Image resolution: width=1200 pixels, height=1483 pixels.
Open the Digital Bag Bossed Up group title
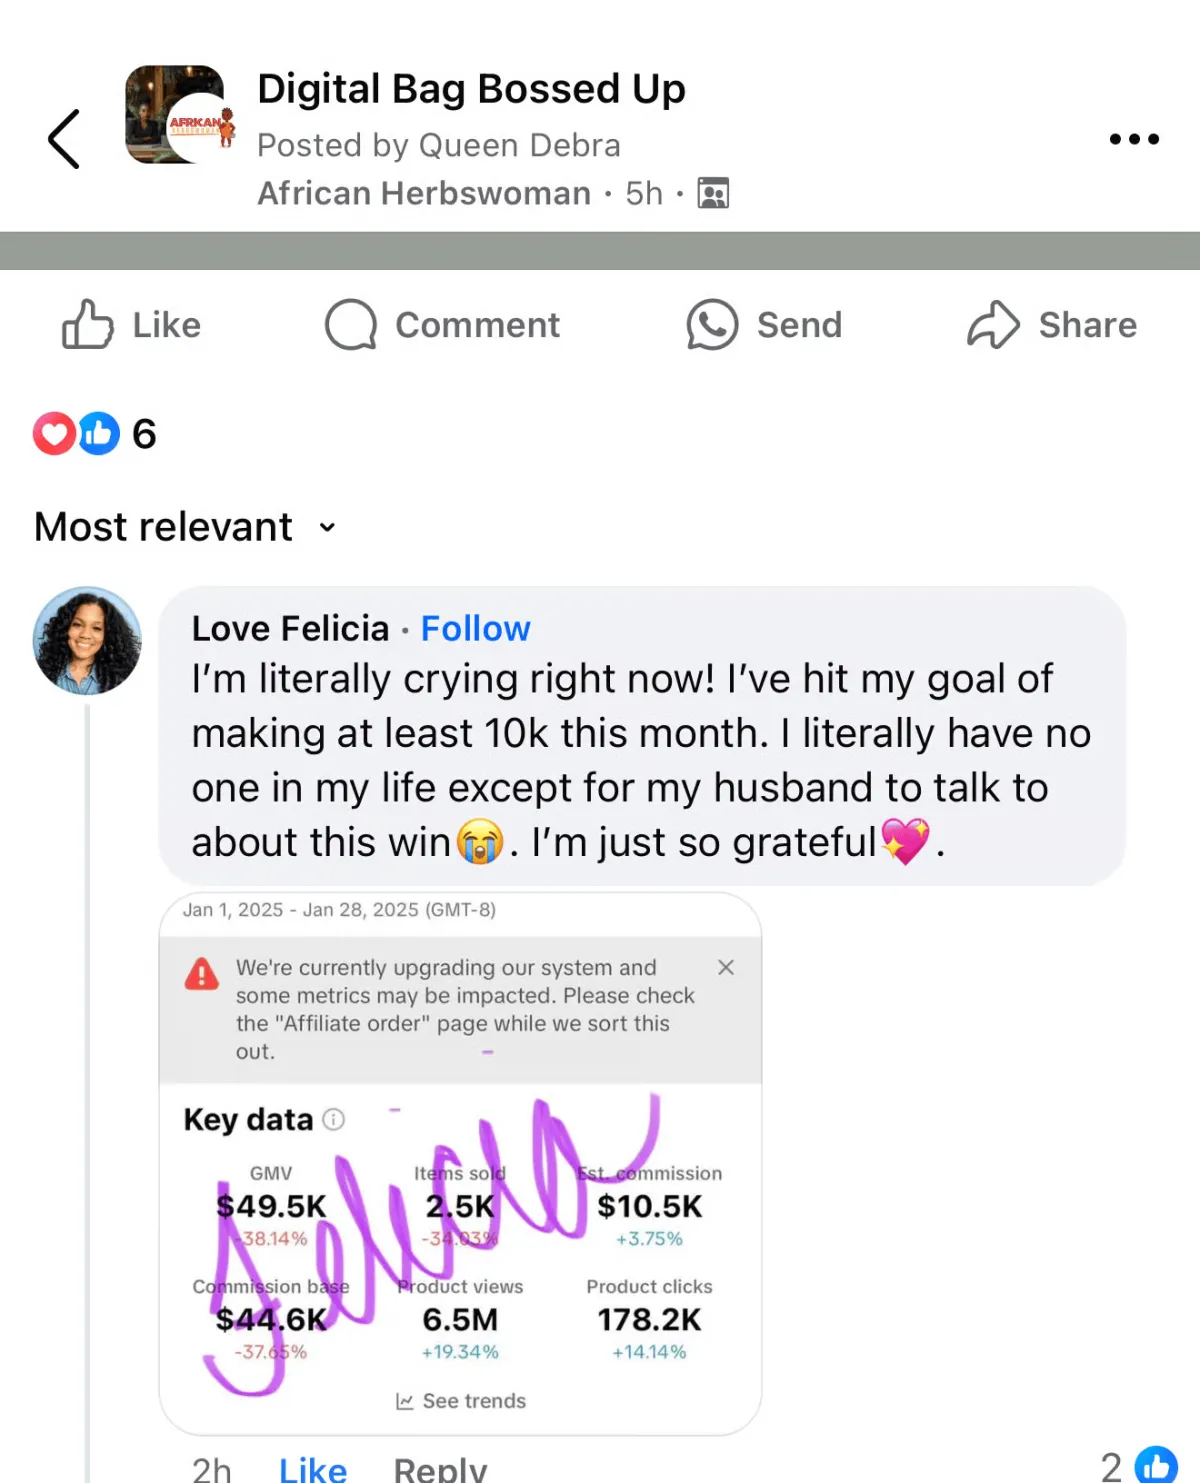(471, 89)
